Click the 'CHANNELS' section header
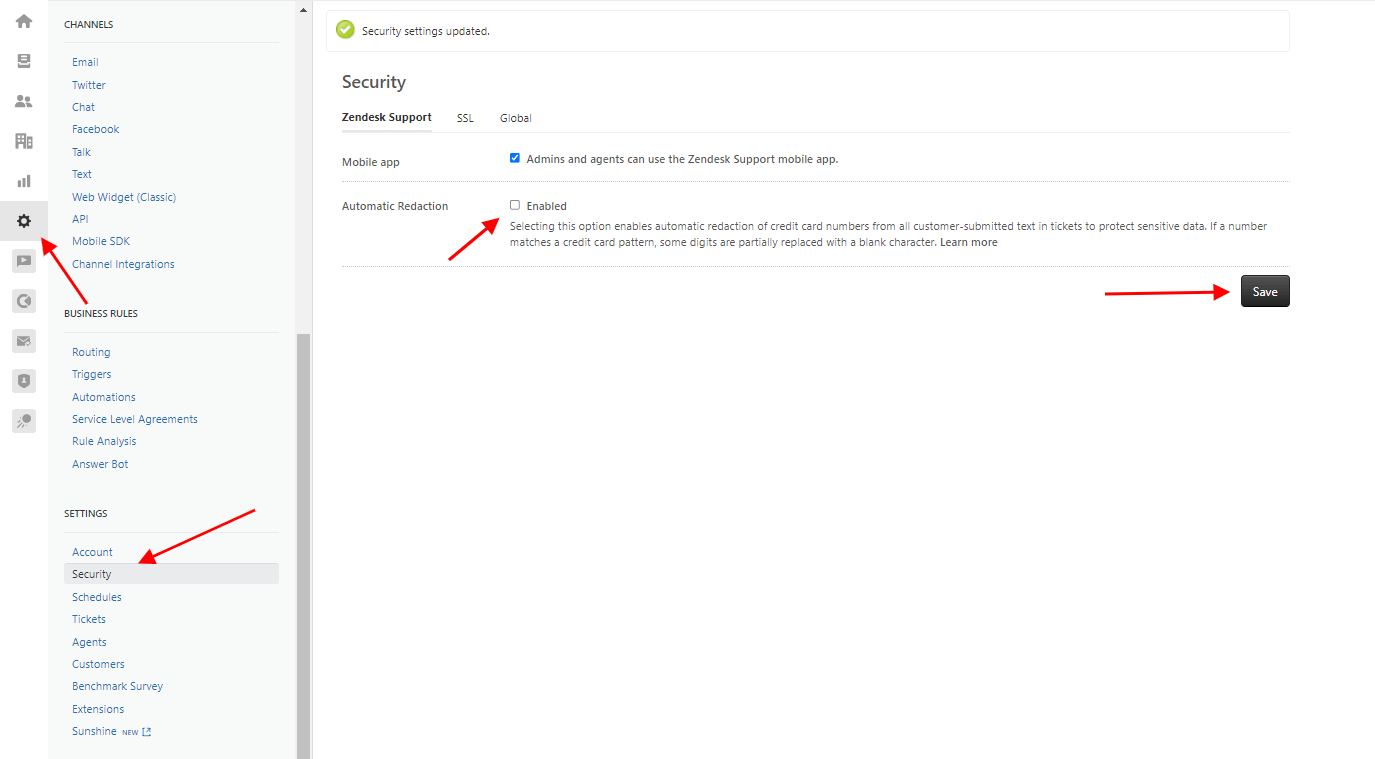This screenshot has width=1375, height=759. click(x=88, y=24)
